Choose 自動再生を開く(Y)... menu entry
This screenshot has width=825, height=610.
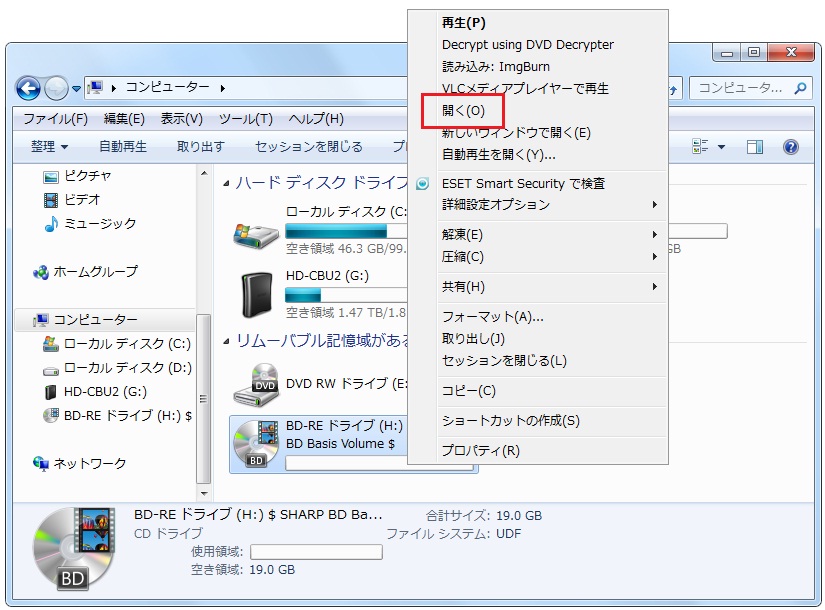point(498,155)
